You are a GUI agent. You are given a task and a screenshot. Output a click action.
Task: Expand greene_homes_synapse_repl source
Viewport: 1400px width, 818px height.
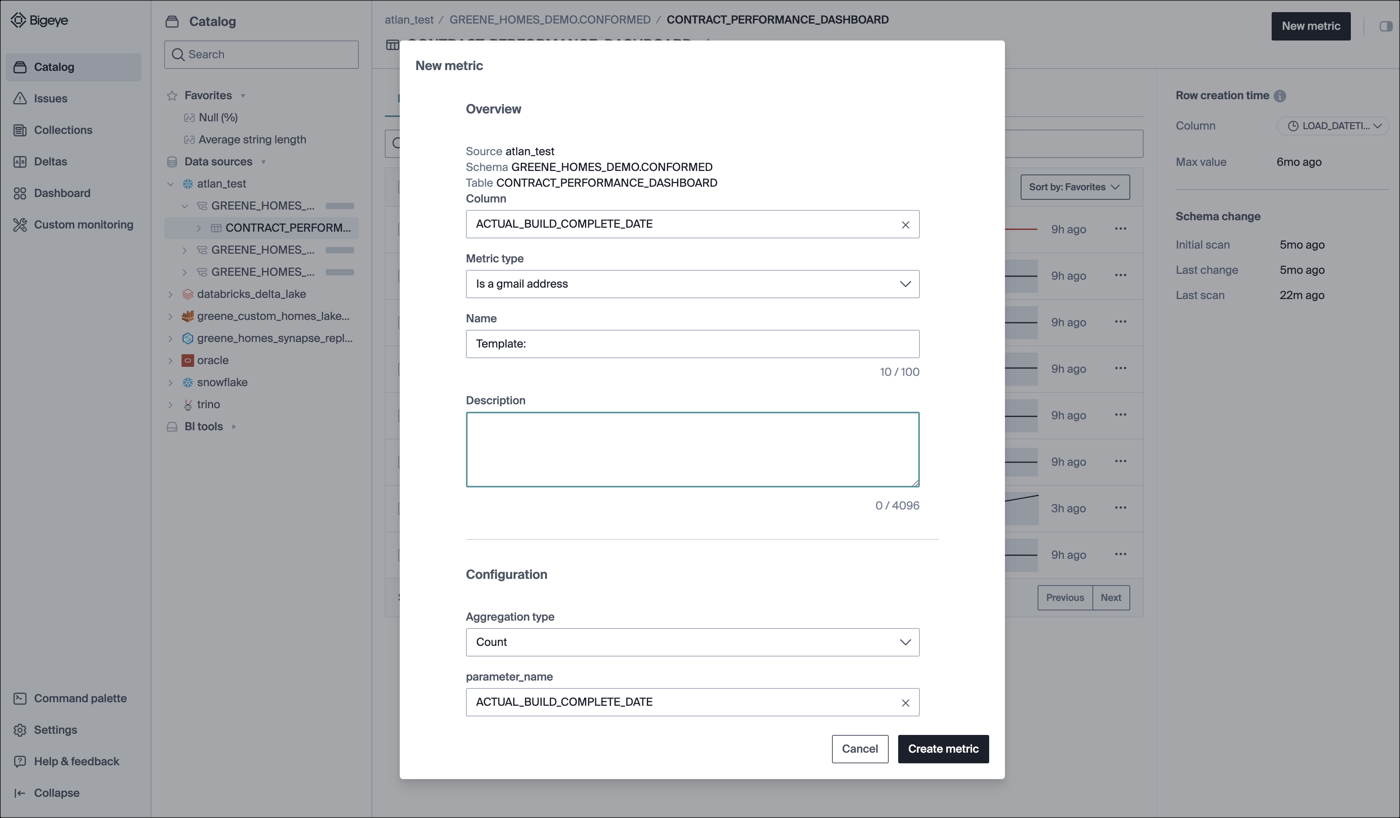tap(170, 338)
